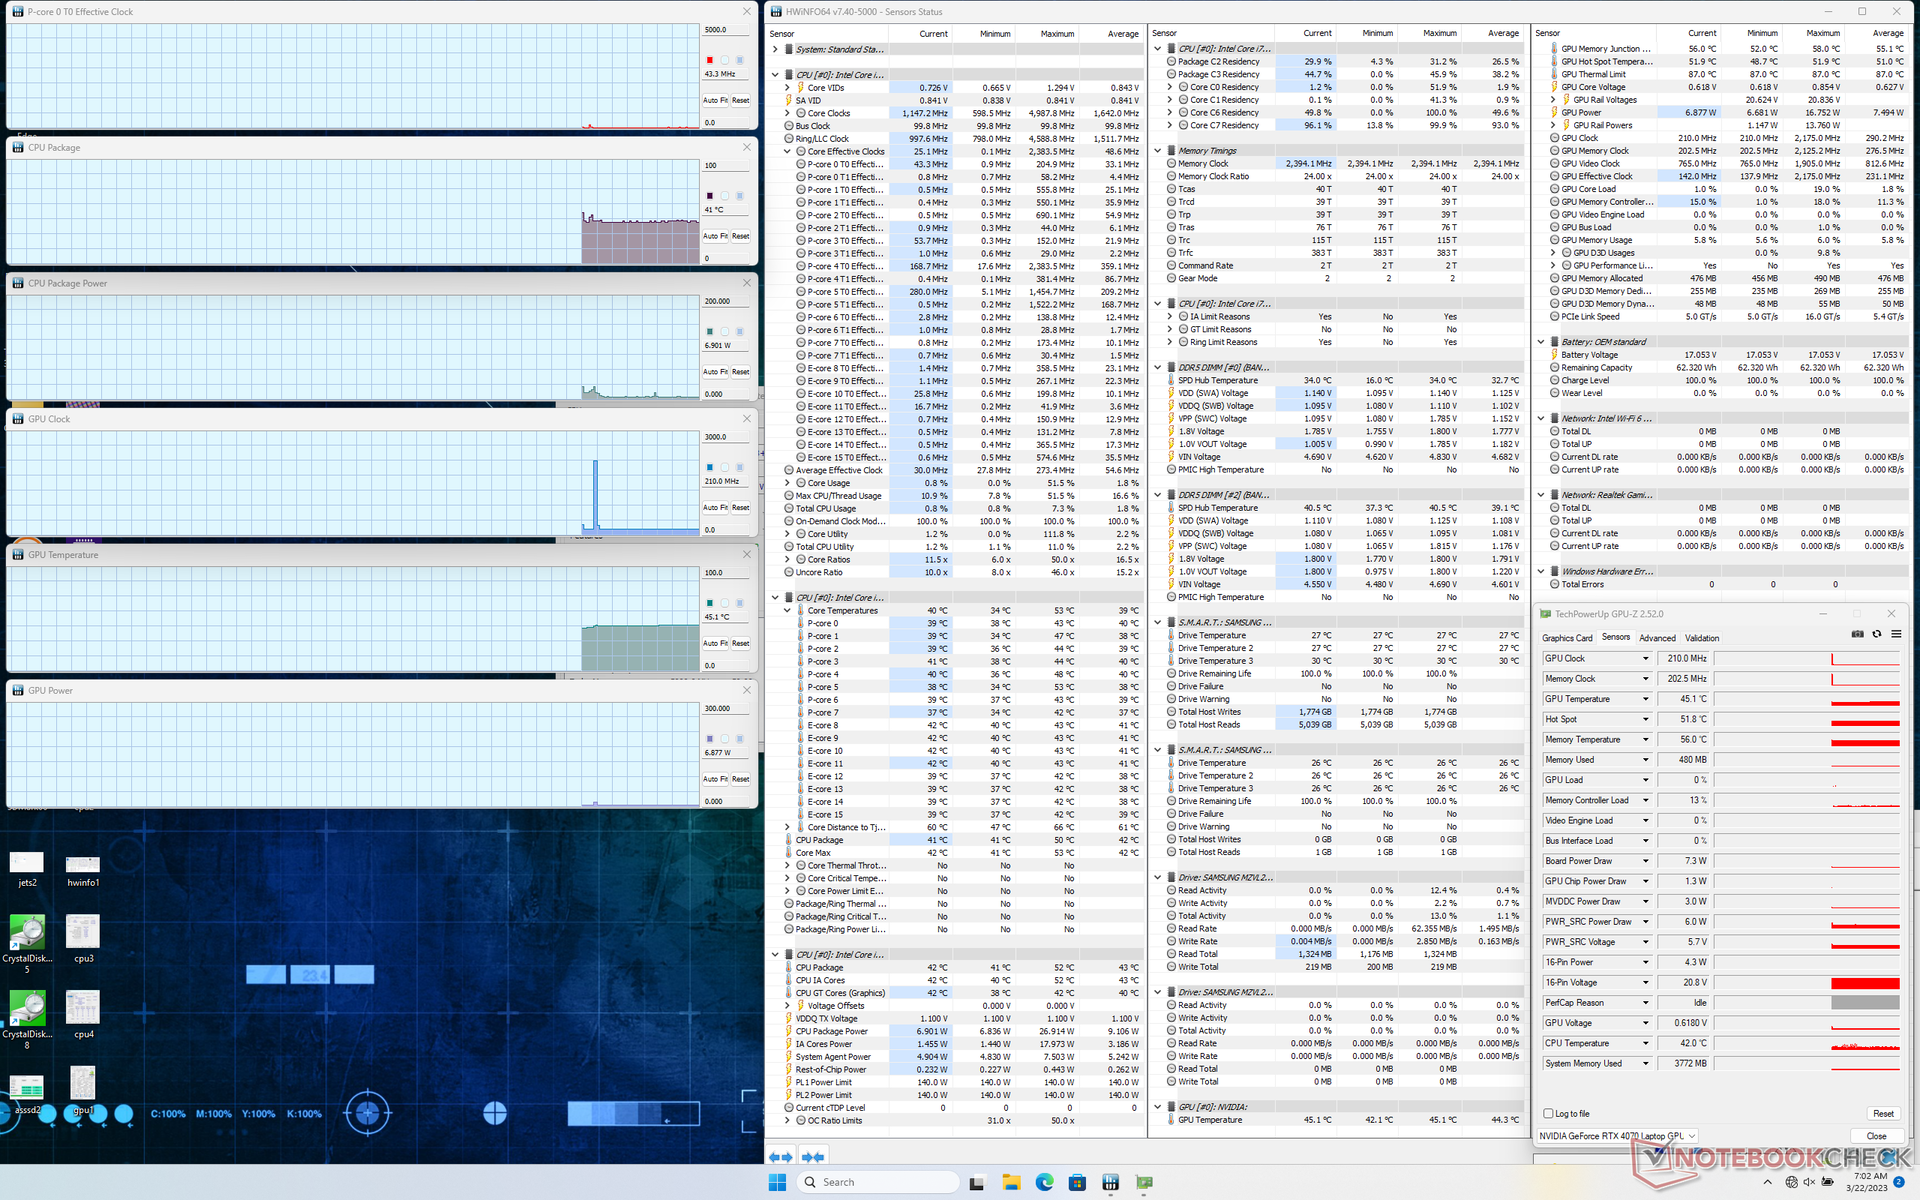Click Auto Fit in GPU Clock graph window
1920x1200 pixels.
click(x=715, y=508)
